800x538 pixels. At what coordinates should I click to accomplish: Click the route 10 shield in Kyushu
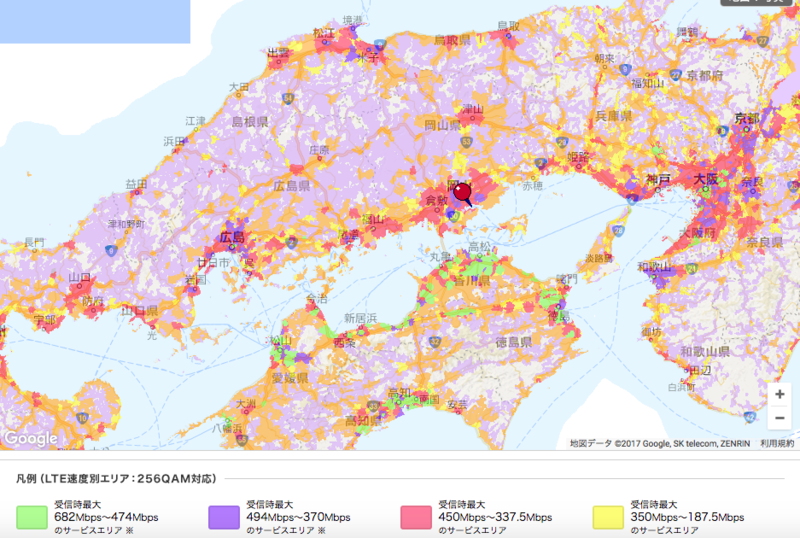coord(82,418)
